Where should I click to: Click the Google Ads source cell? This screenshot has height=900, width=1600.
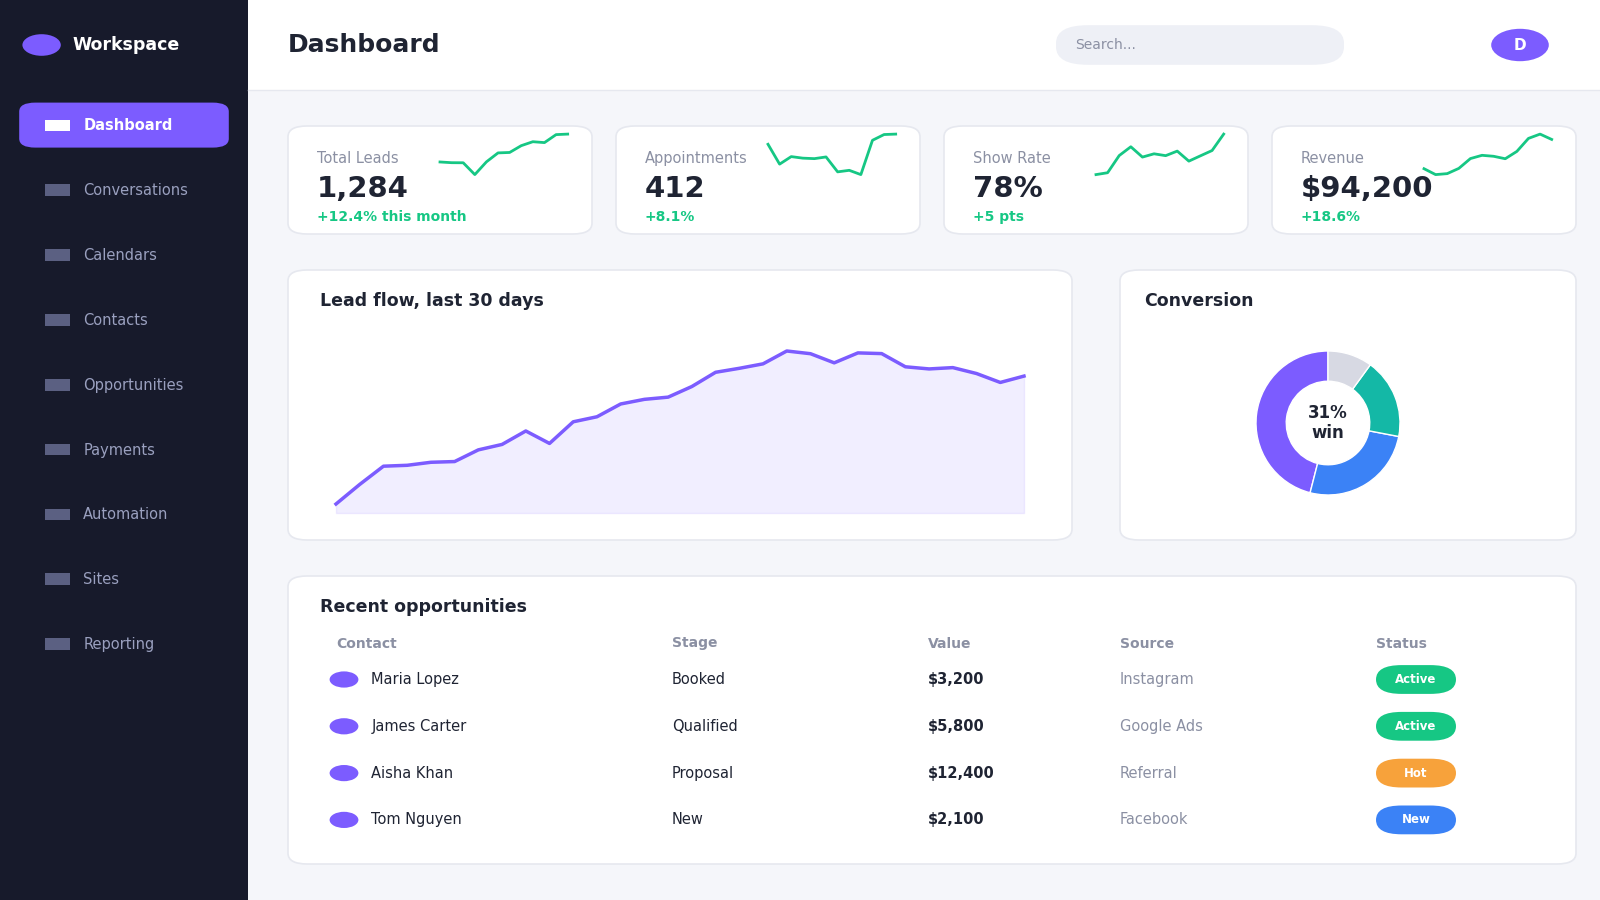coord(1161,726)
